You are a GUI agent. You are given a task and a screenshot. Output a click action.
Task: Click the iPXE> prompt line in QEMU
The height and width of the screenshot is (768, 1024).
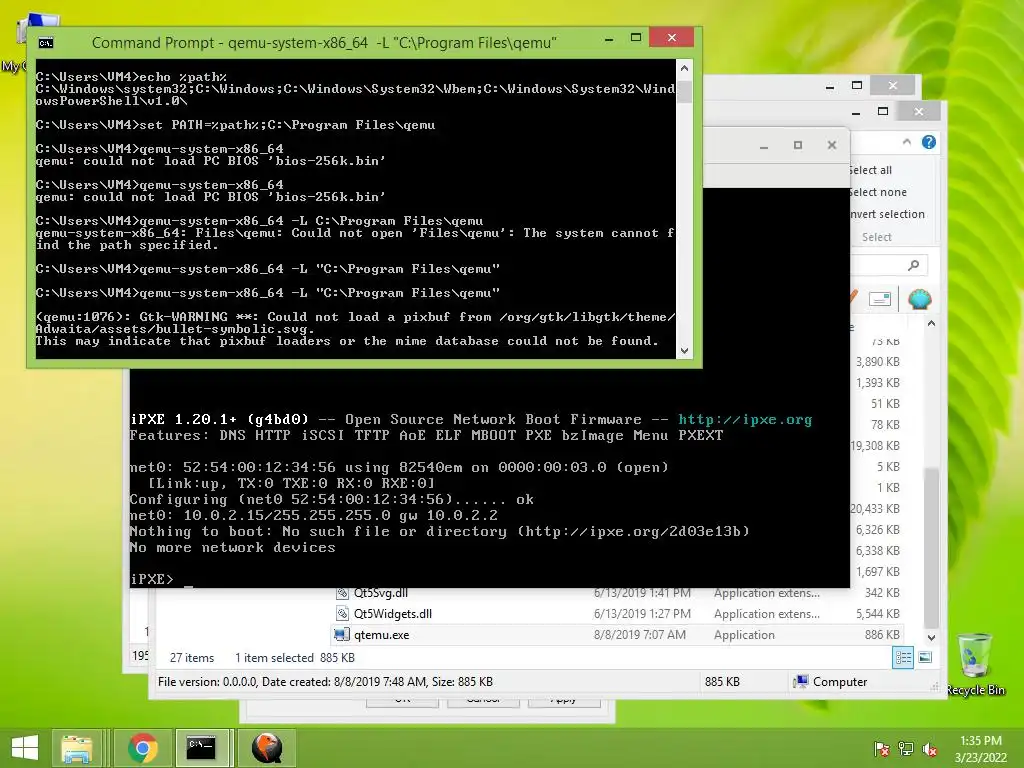(152, 579)
